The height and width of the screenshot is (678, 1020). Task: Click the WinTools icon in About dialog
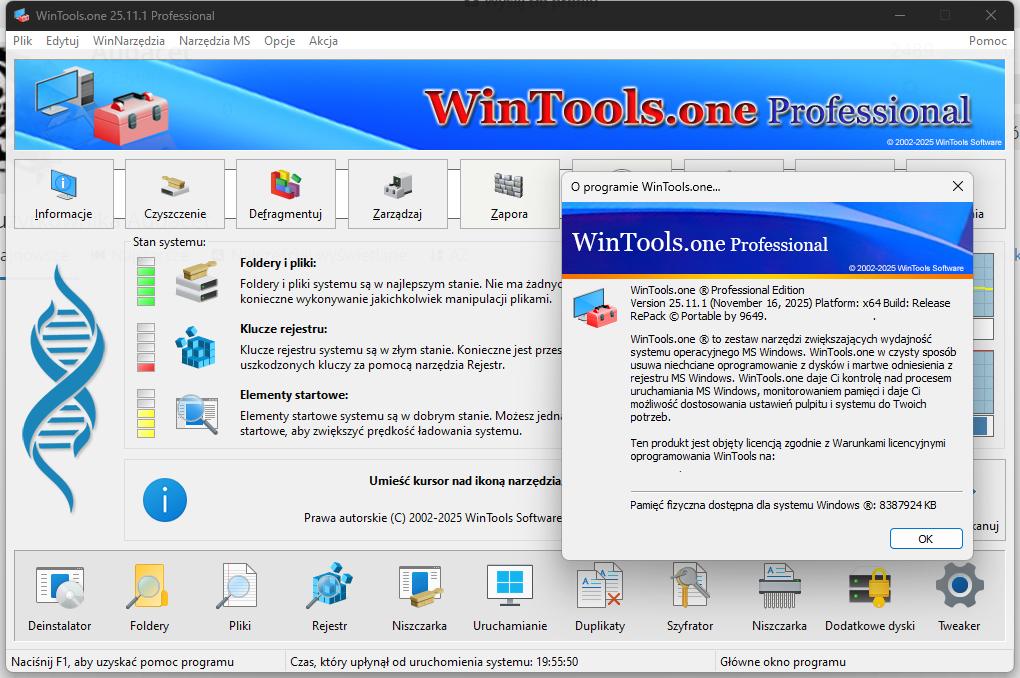click(595, 307)
